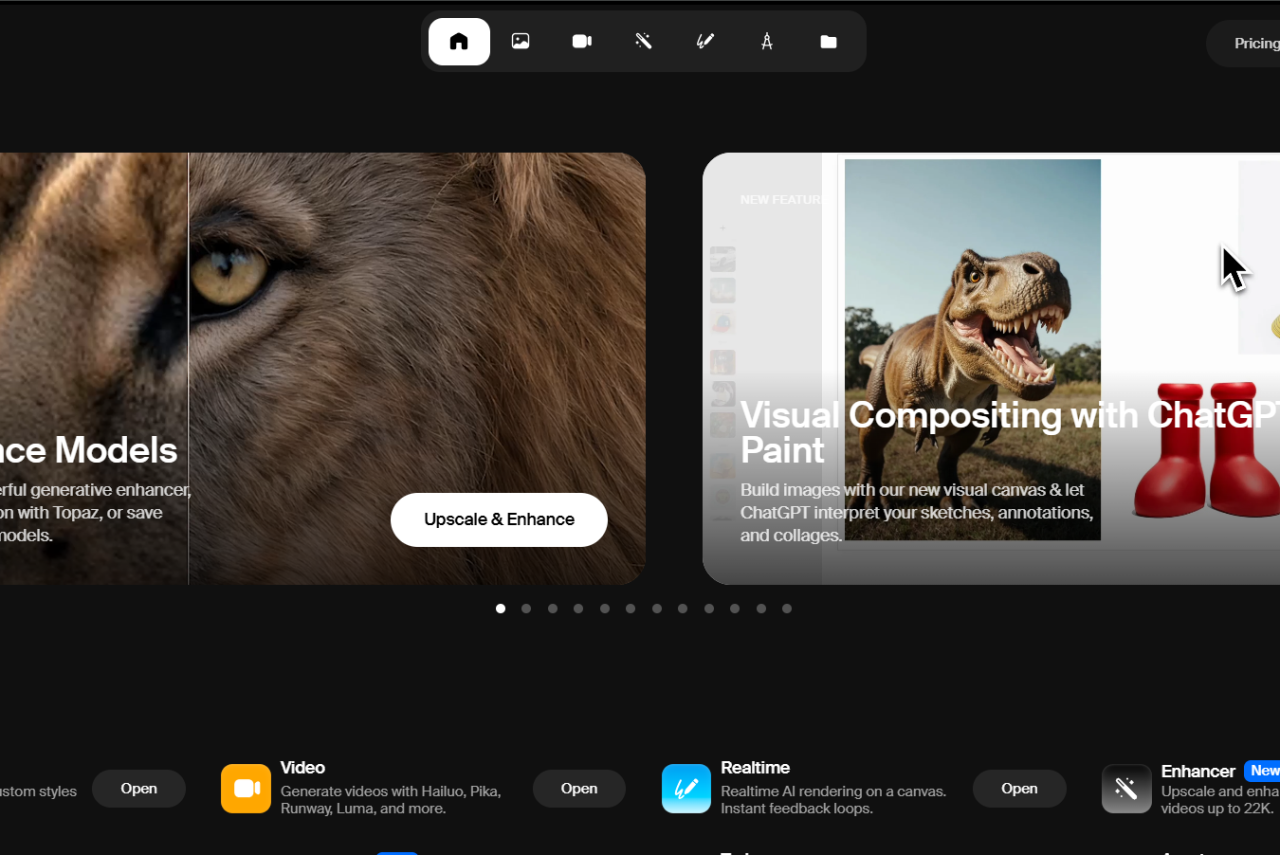Click the blue 'New' badge by Enhancer

(x=1263, y=771)
